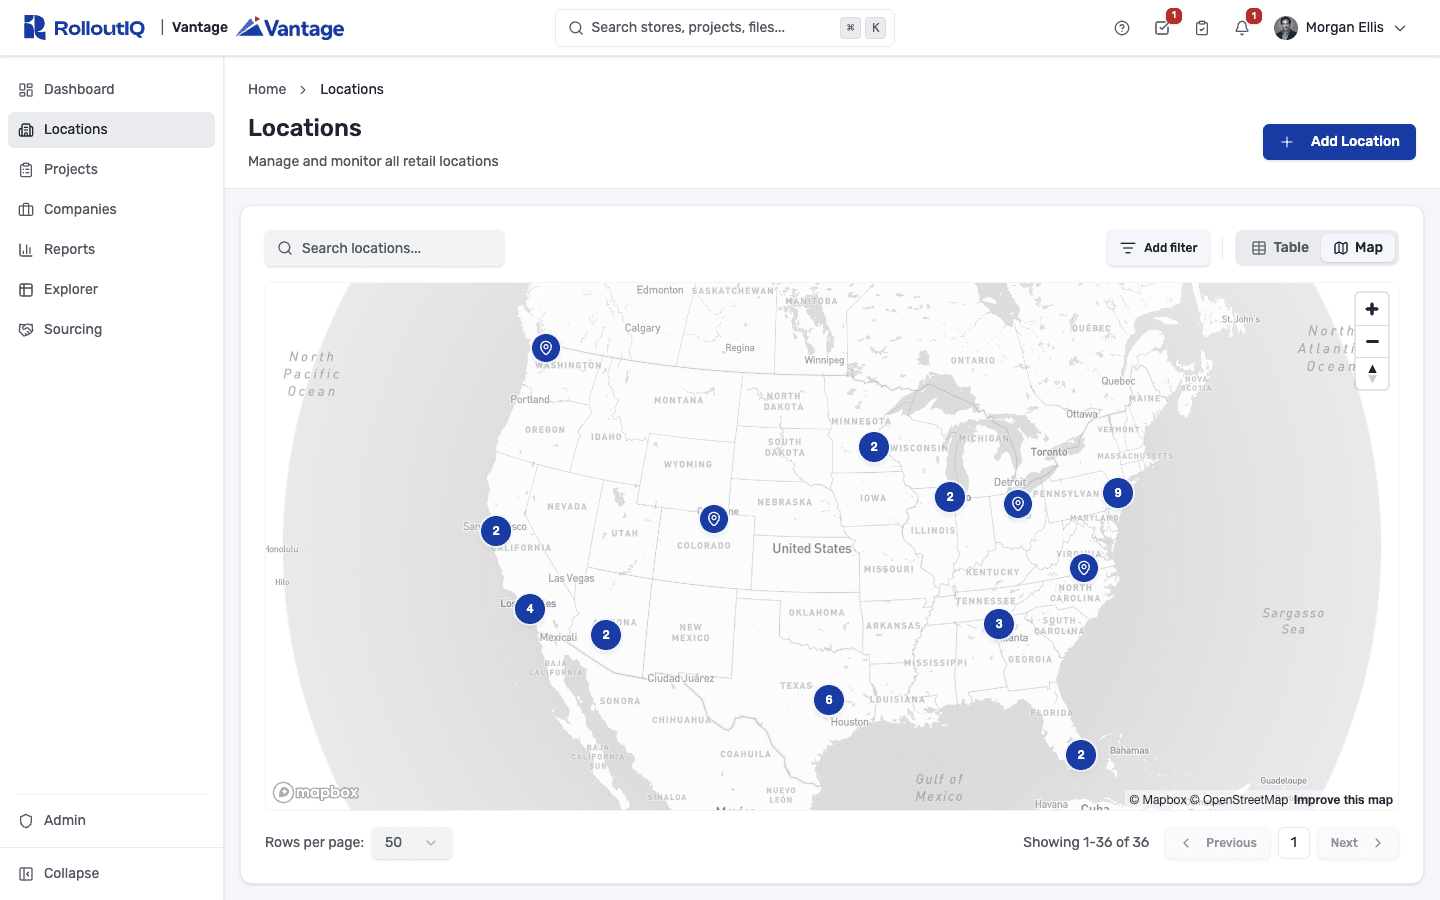Click the Mapbox logo
This screenshot has width=1440, height=900.
[316, 793]
